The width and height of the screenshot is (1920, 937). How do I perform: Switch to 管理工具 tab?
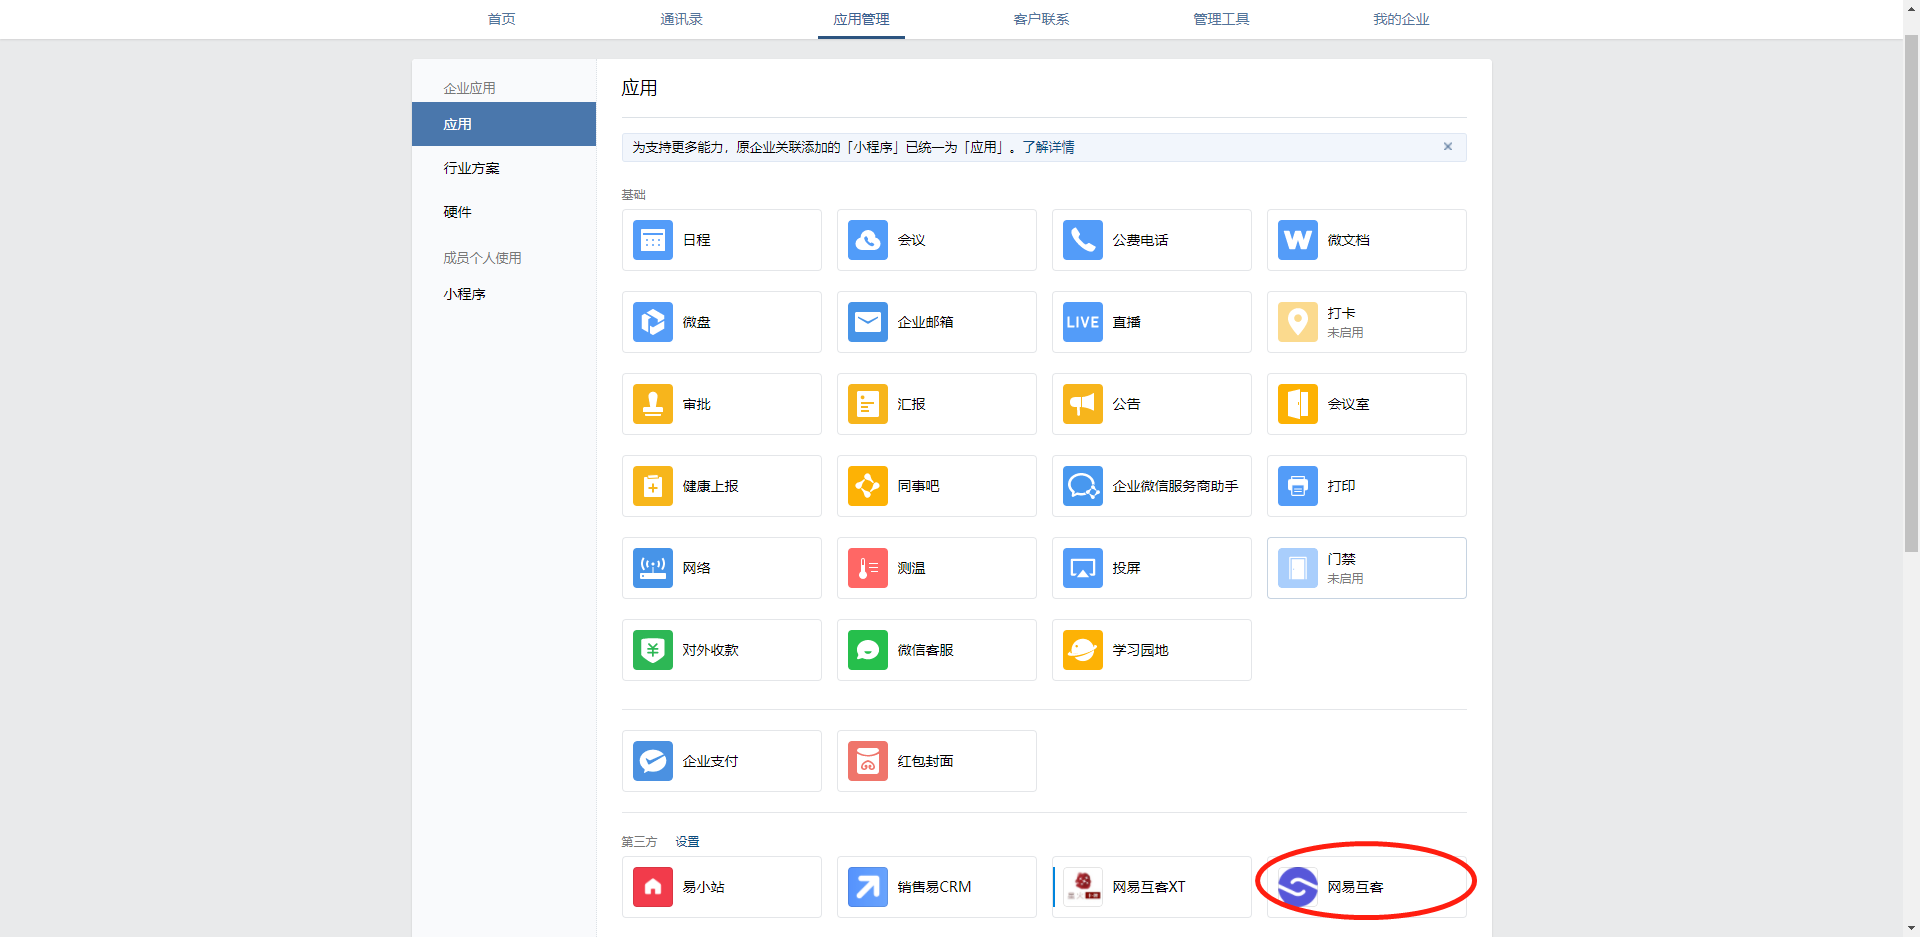coord(1221,19)
